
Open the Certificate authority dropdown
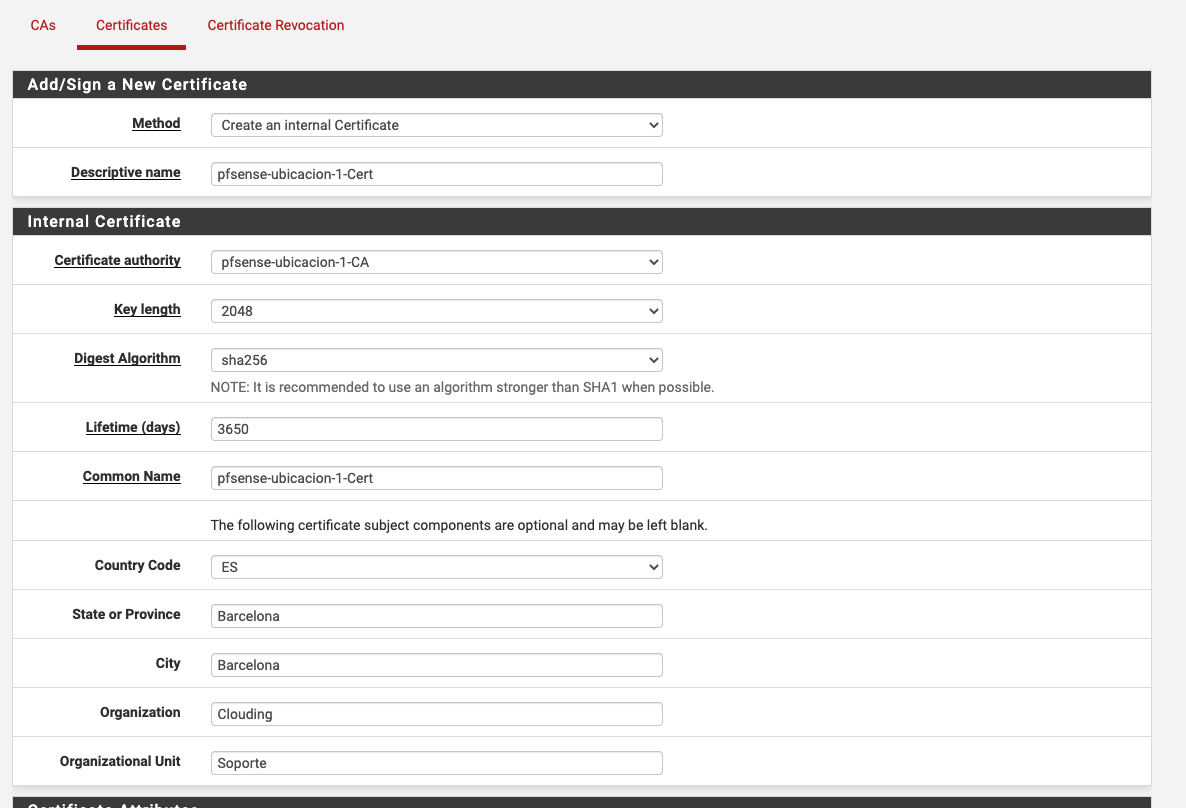pos(436,262)
